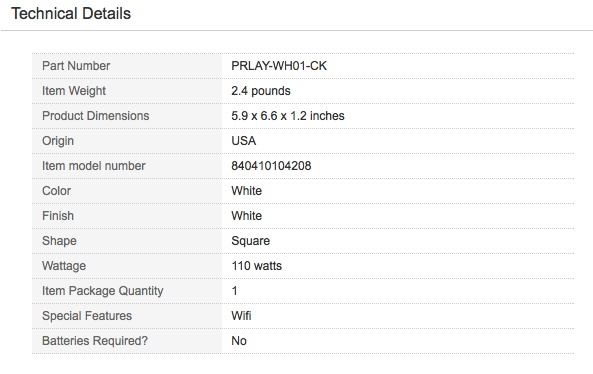Click the Item Package Quantity label

click(102, 291)
